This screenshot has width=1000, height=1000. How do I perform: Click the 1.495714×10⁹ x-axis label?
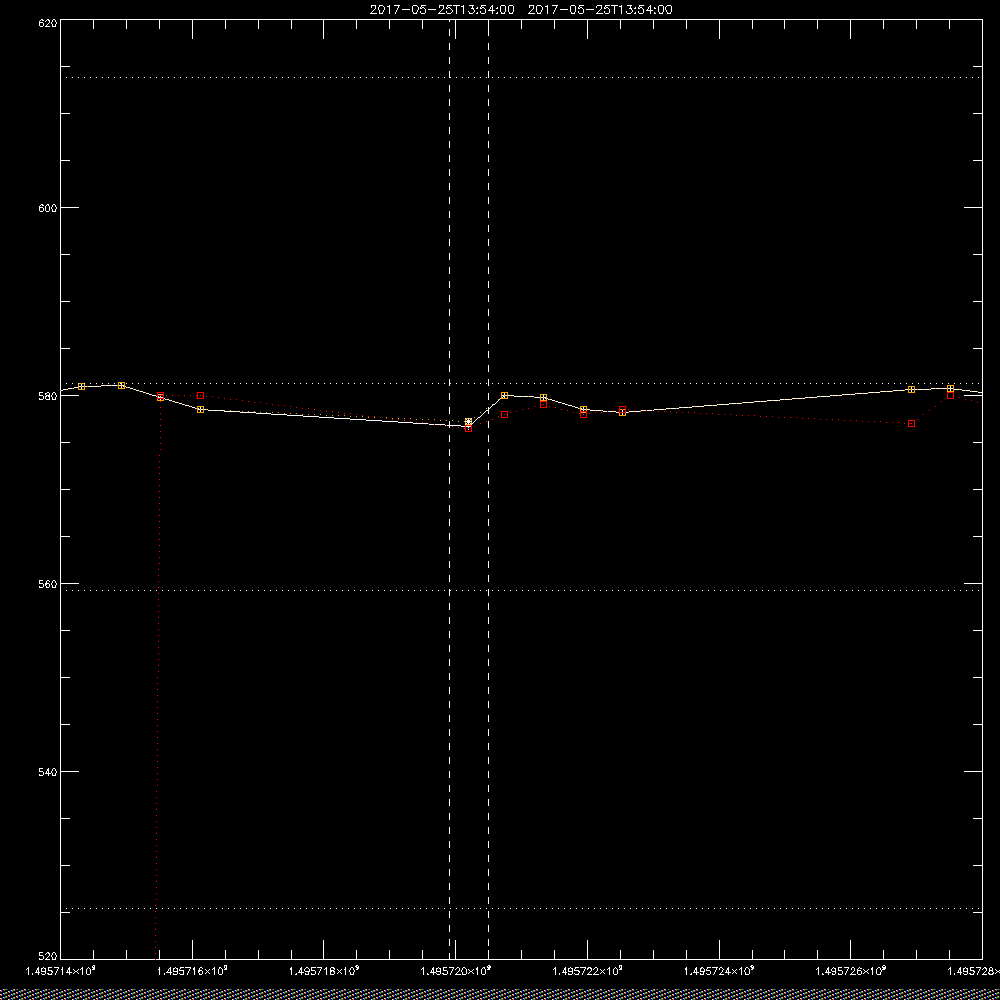(x=61, y=971)
